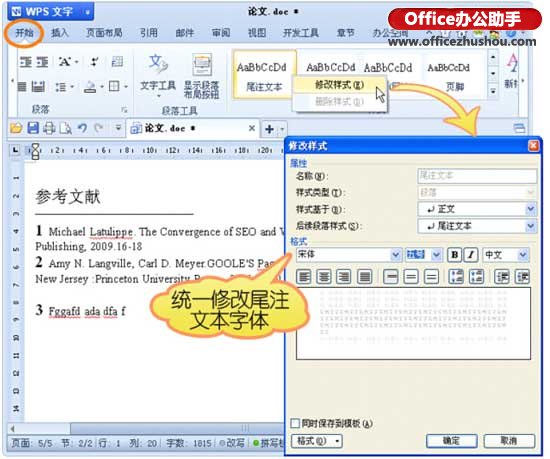Screen dimensions: 550x459
Task: Open the 中文 language dropdown
Action: coord(523,255)
